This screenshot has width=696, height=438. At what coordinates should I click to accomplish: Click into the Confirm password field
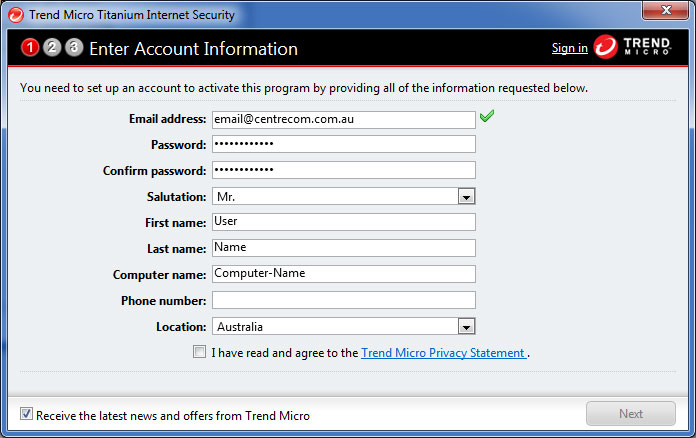[344, 170]
